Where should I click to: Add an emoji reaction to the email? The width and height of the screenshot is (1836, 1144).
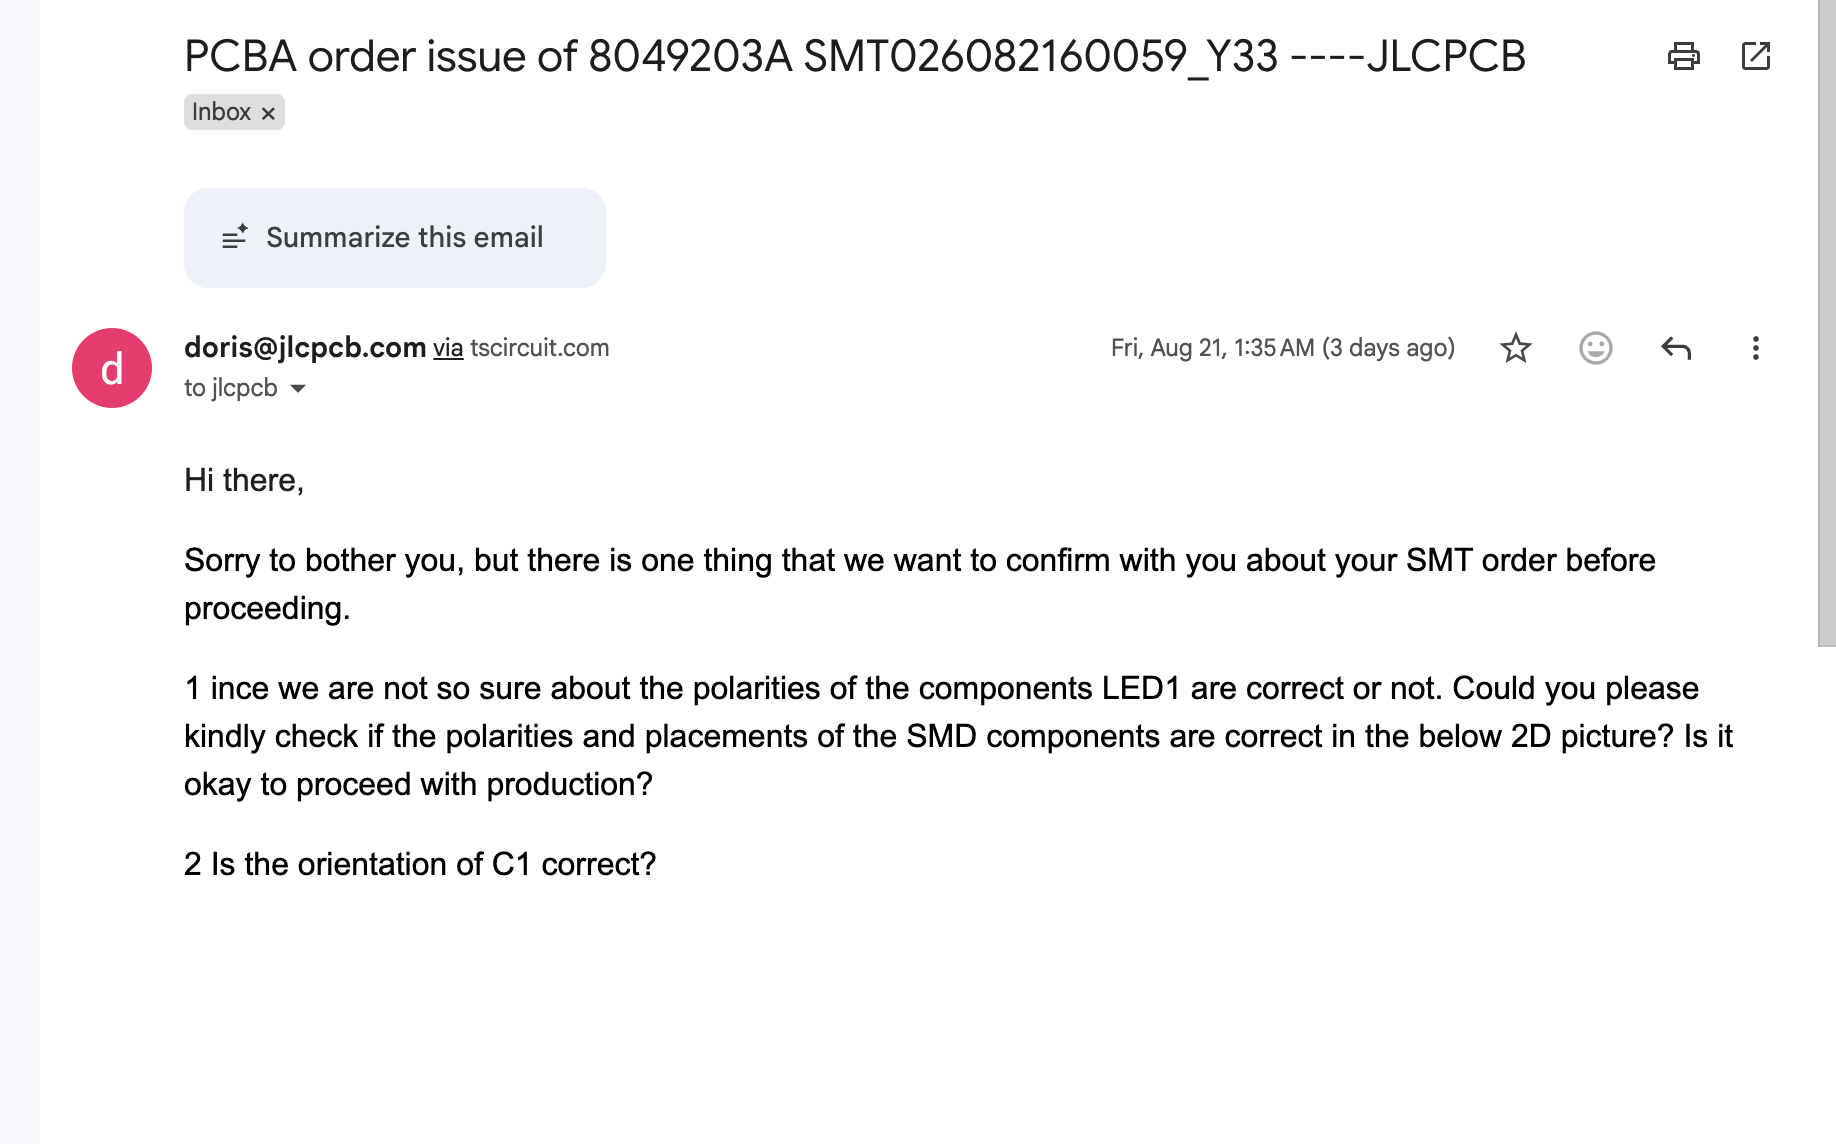[1596, 348]
